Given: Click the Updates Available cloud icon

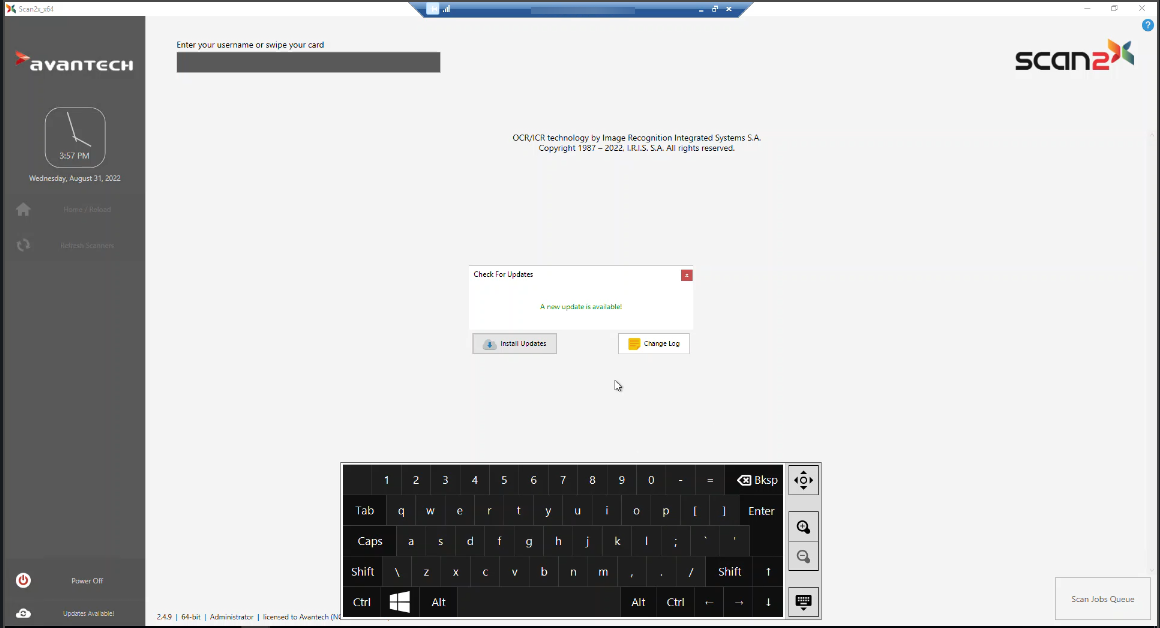Looking at the screenshot, I should (x=23, y=613).
